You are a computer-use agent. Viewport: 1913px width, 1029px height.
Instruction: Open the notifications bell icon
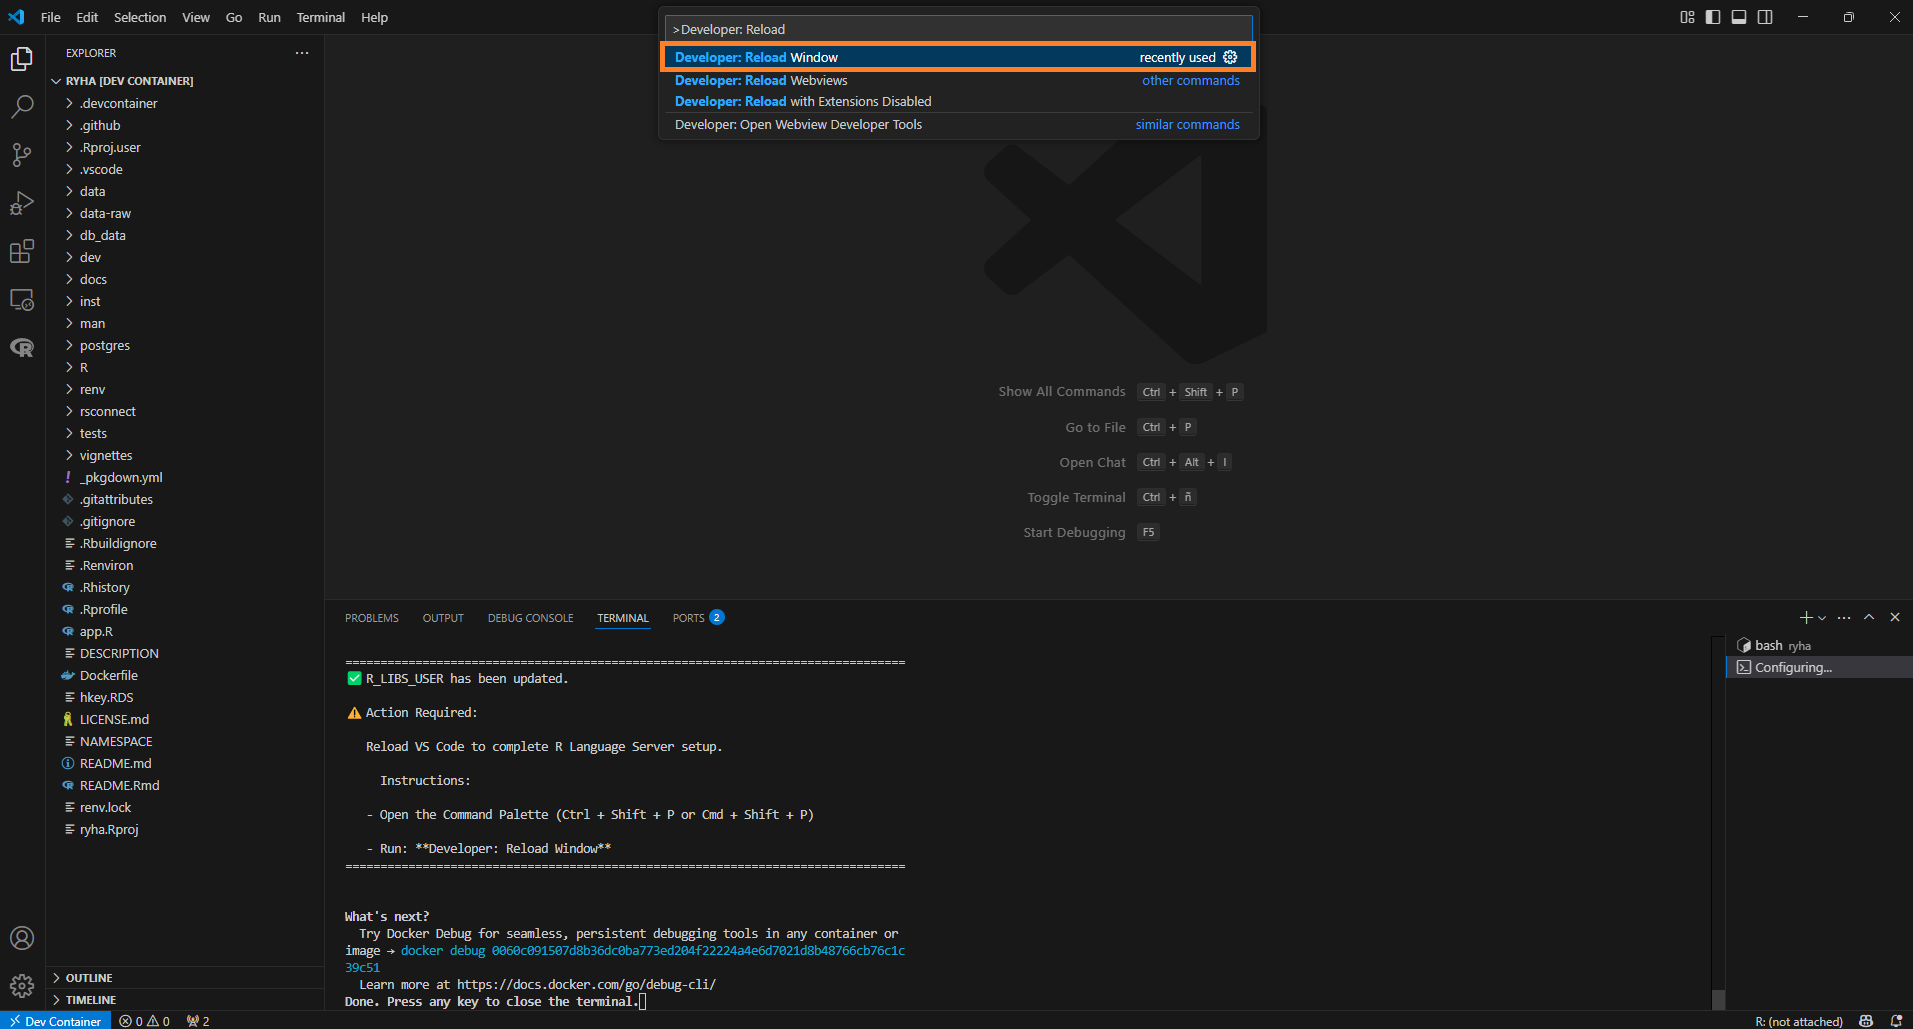click(x=1896, y=1021)
